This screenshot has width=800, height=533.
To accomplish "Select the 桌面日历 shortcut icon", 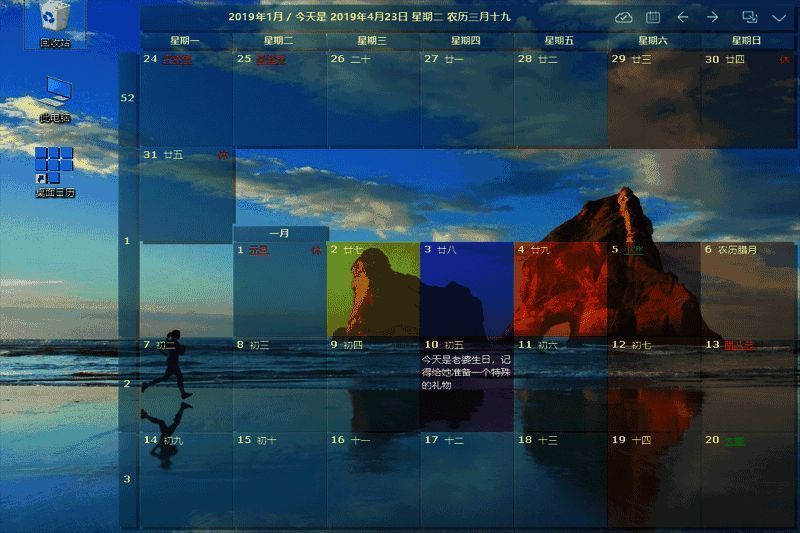I will [55, 172].
